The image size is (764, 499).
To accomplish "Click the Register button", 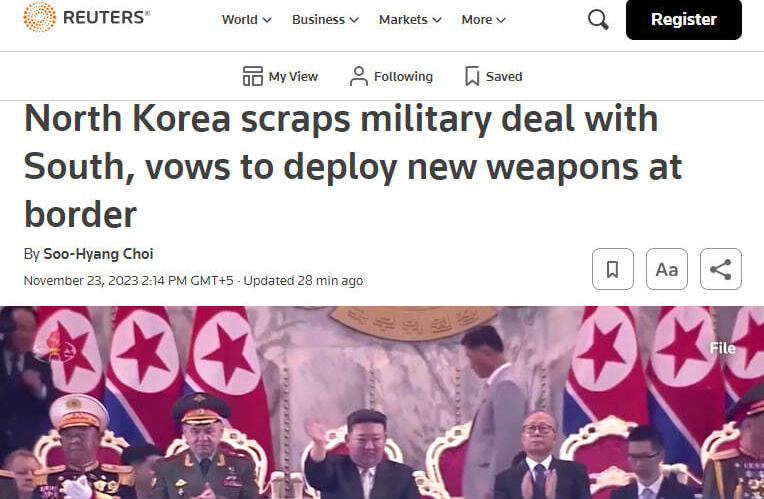I will click(x=684, y=19).
